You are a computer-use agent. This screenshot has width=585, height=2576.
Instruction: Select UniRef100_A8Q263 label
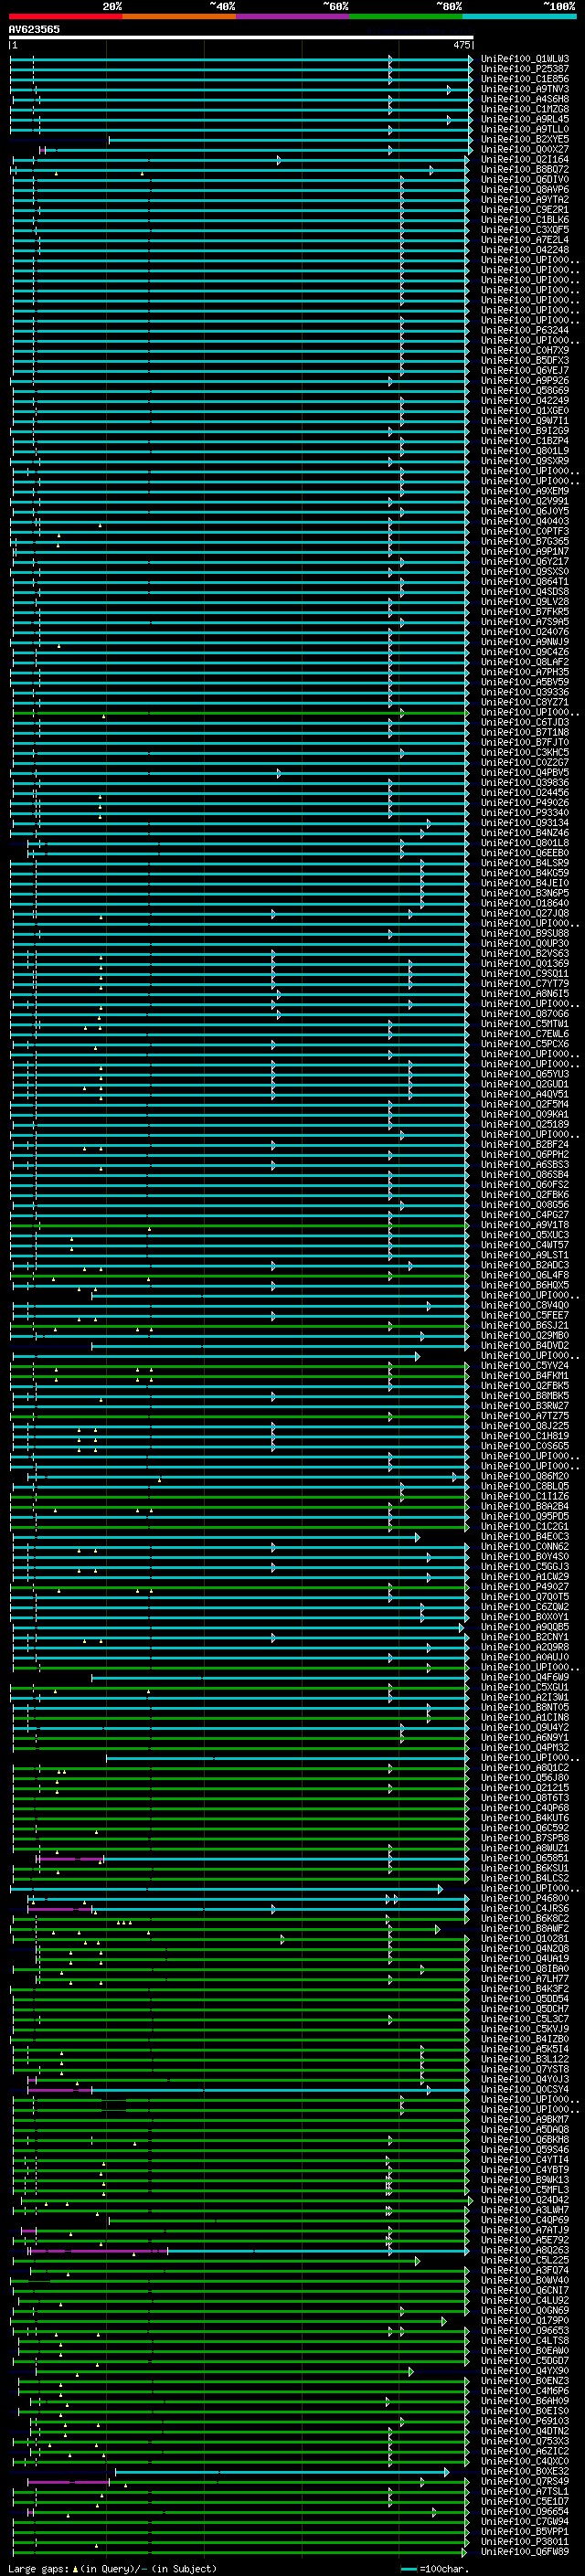point(525,2251)
